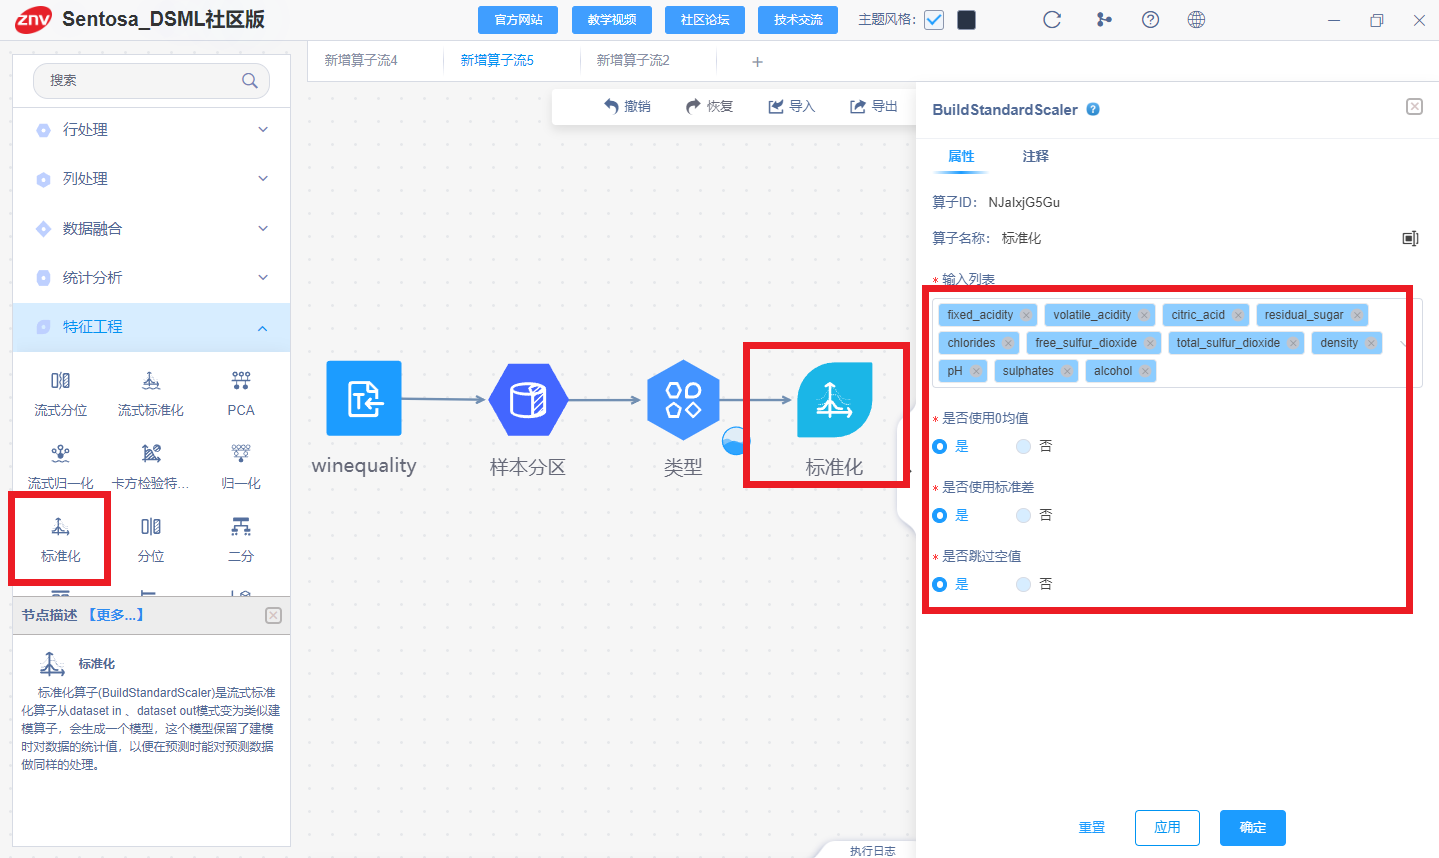Click the 确定 confirm button

(x=1253, y=827)
